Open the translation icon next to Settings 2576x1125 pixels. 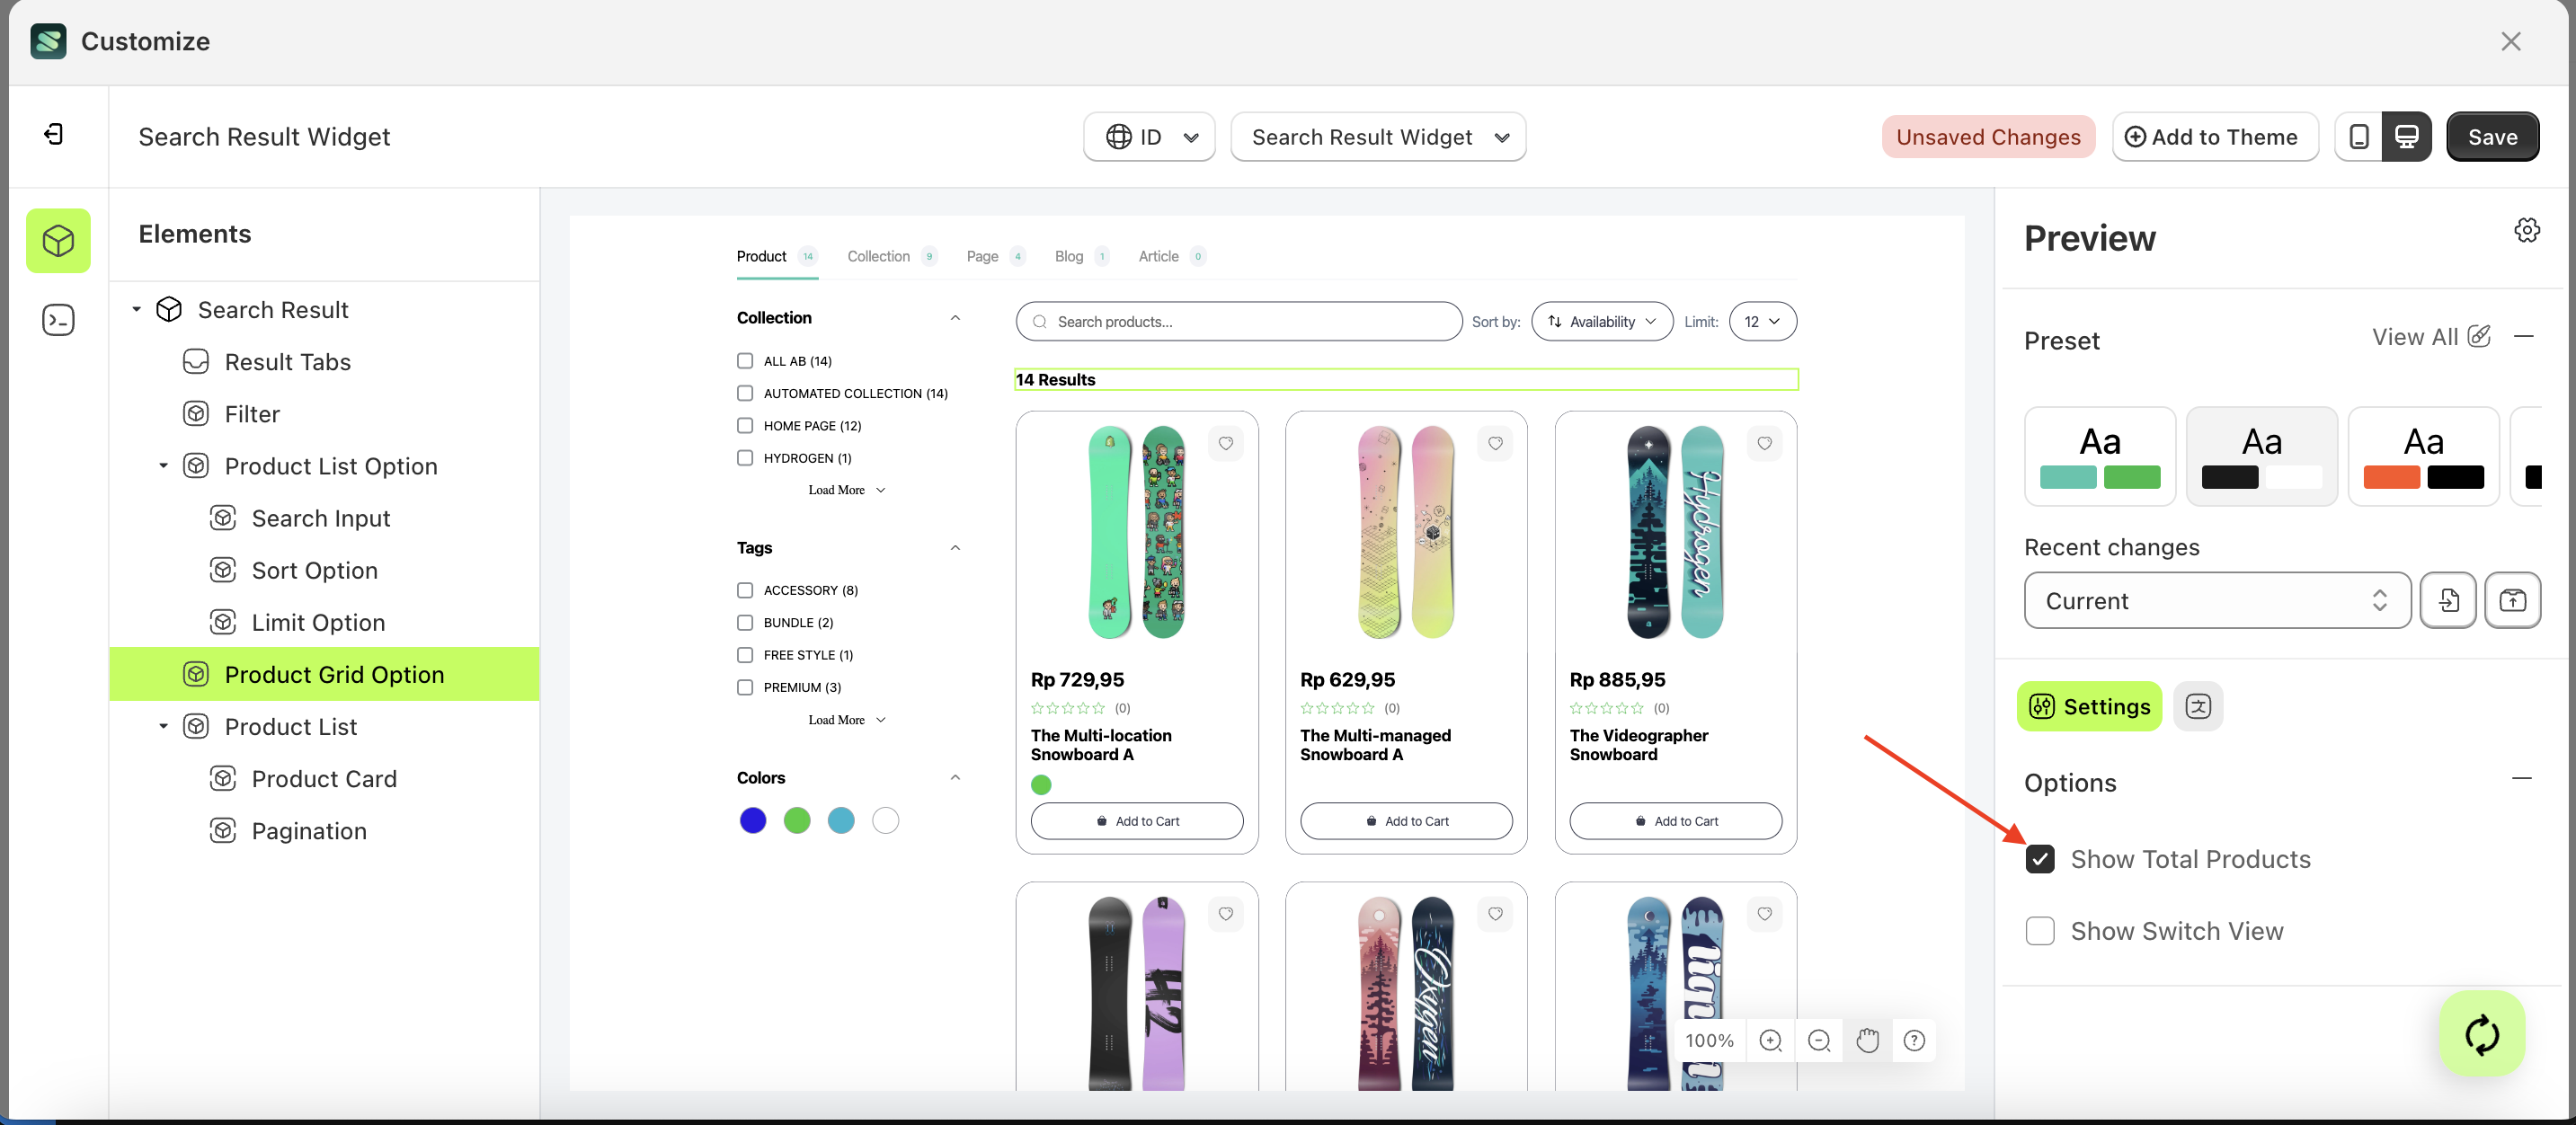[x=2199, y=706]
